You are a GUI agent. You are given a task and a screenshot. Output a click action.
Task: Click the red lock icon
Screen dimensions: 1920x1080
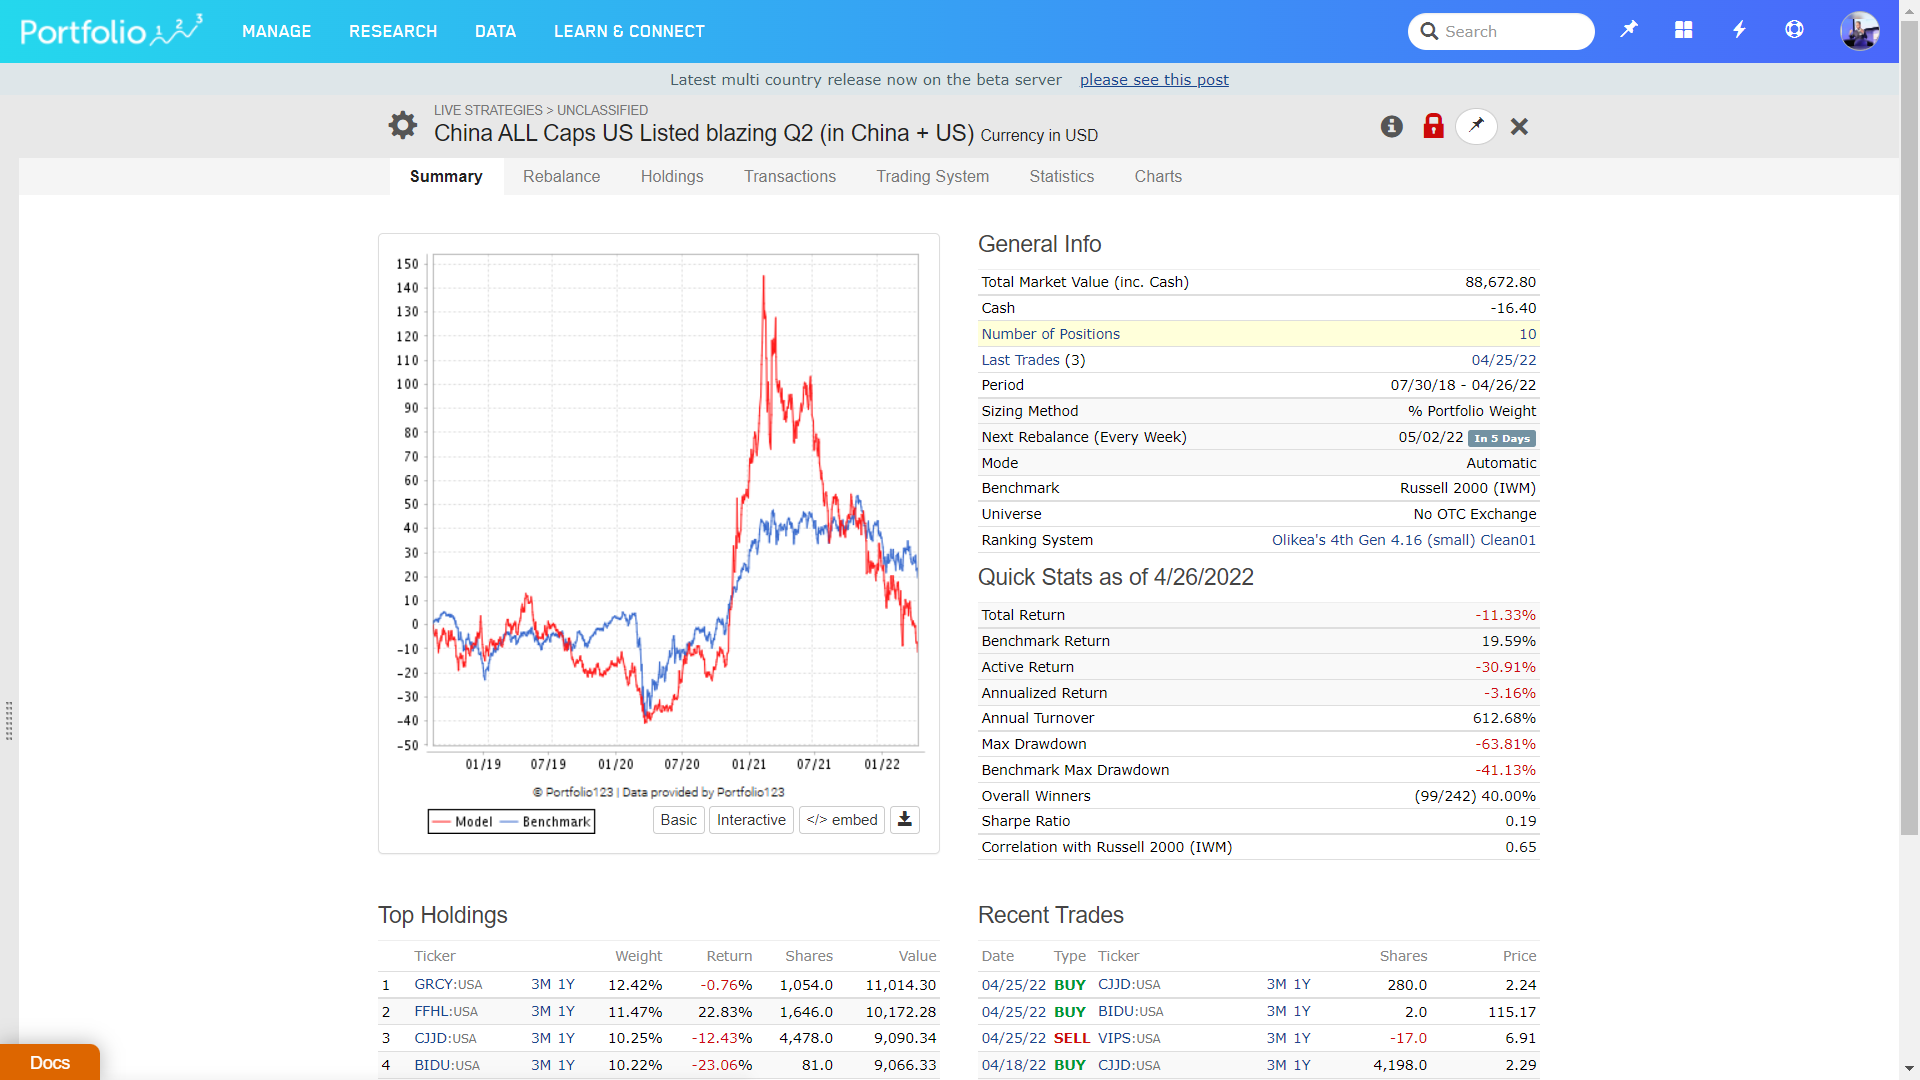[x=1433, y=126]
